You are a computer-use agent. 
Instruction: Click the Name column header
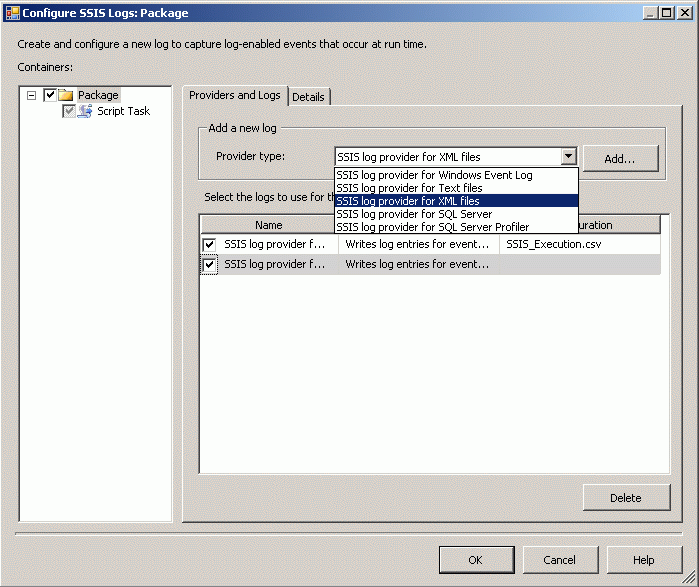click(x=268, y=225)
